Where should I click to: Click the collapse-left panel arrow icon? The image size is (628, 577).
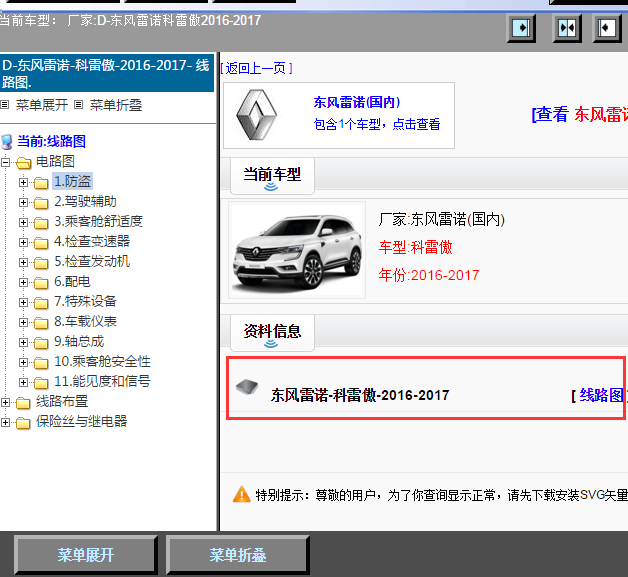(x=607, y=28)
